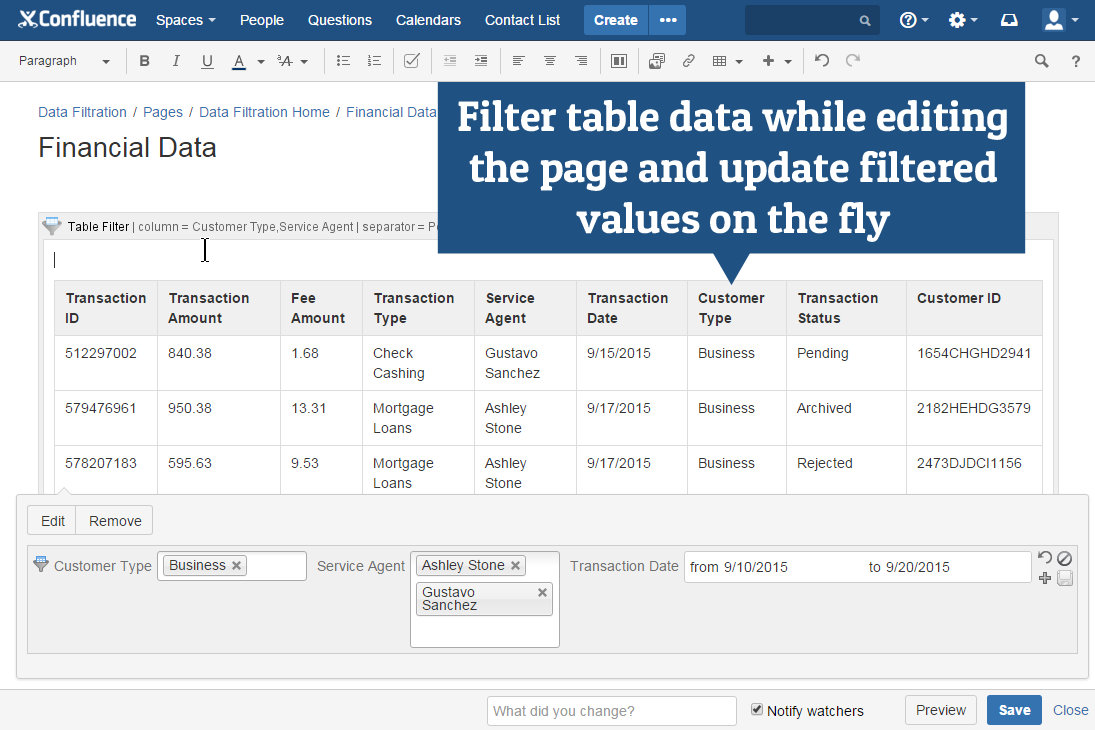
Task: Open the Paragraph style dropdown
Action: pos(64,61)
